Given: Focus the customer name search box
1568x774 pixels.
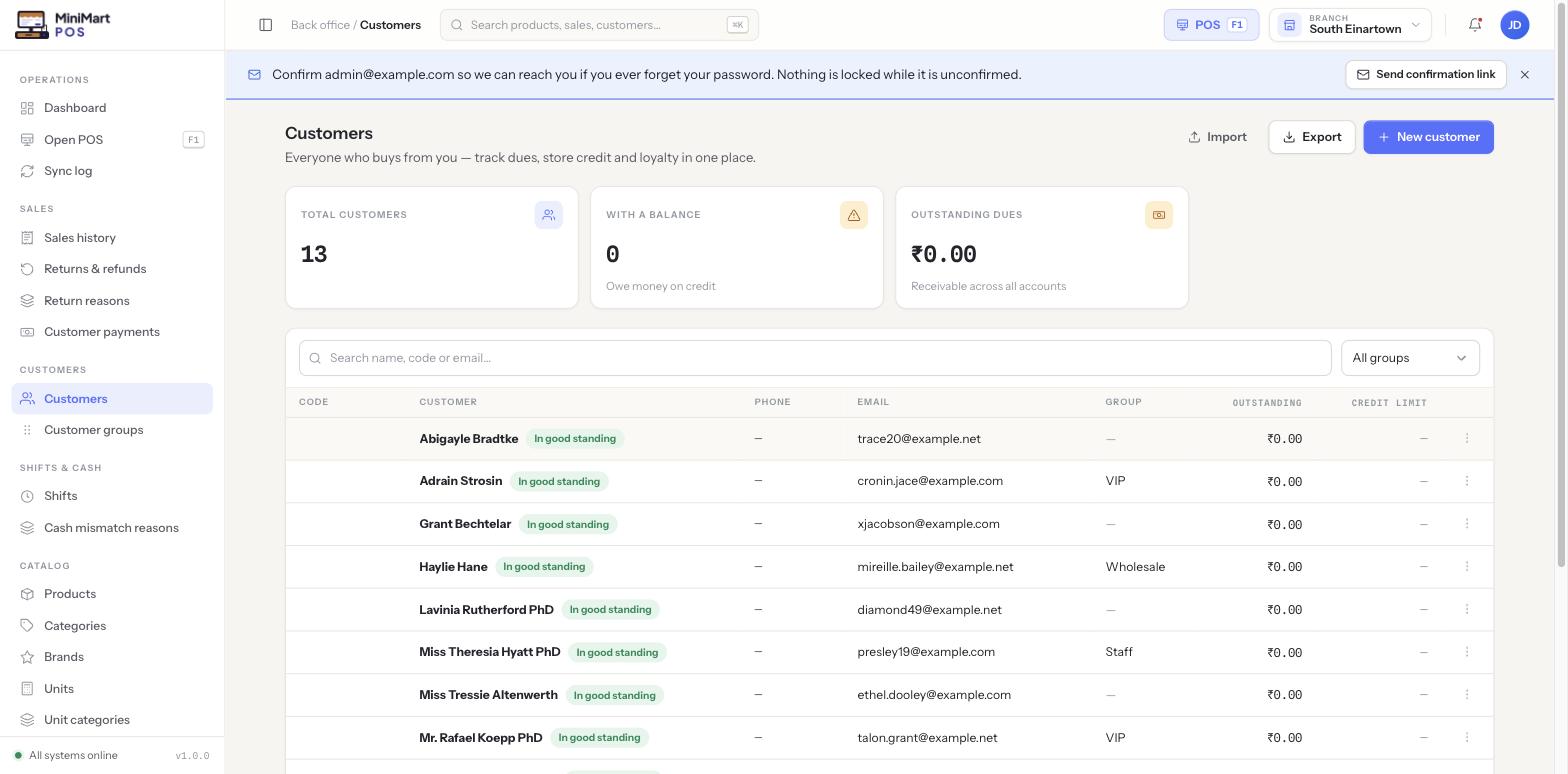Looking at the screenshot, I should tap(815, 358).
